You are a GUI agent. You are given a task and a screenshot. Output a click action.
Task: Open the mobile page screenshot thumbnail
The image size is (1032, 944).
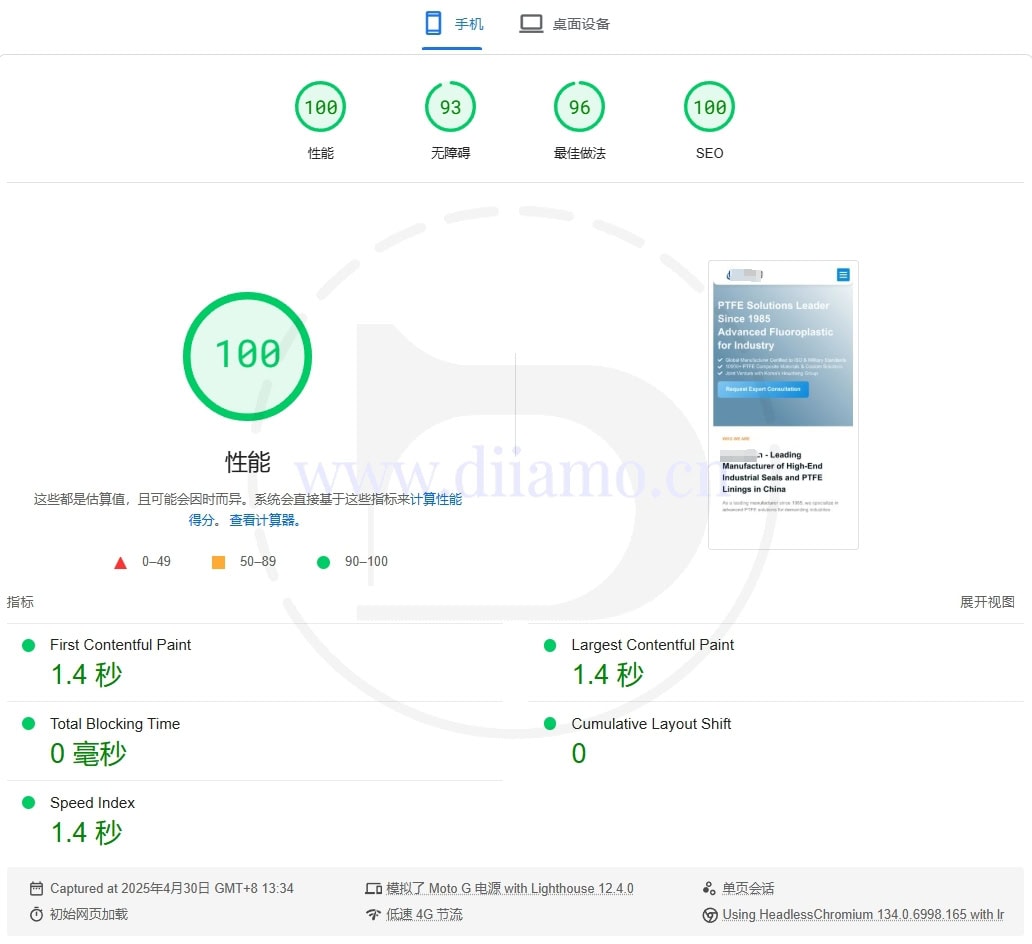click(783, 404)
